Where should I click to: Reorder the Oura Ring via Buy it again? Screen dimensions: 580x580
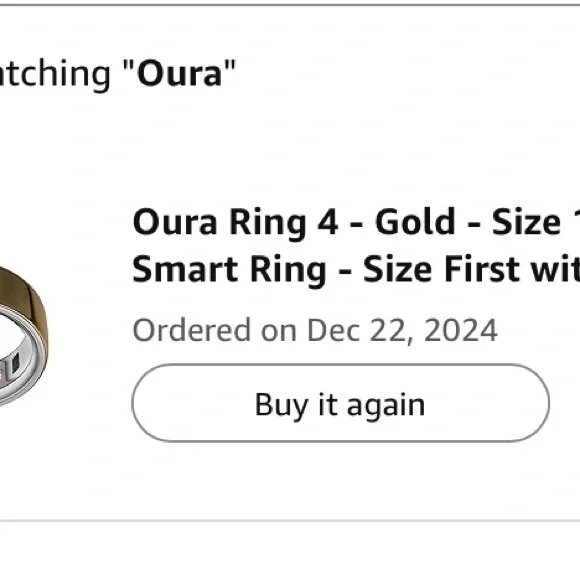pos(340,403)
